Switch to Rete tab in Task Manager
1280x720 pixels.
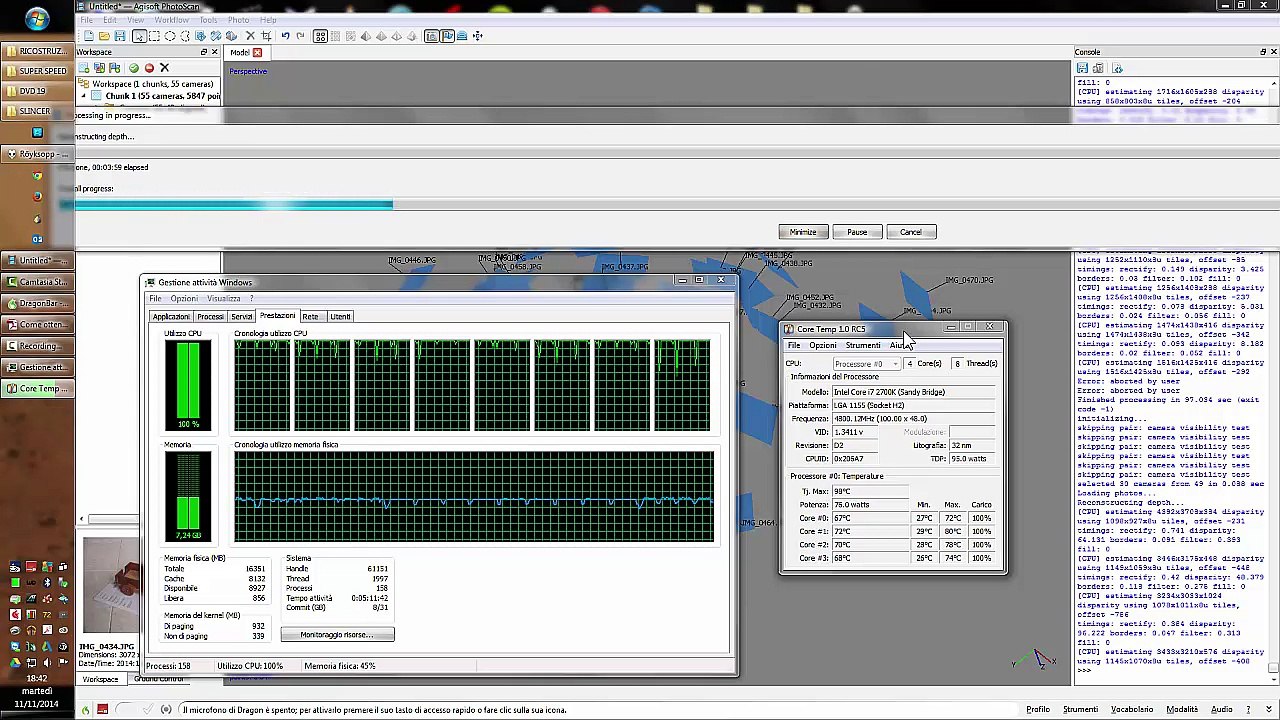(x=310, y=317)
